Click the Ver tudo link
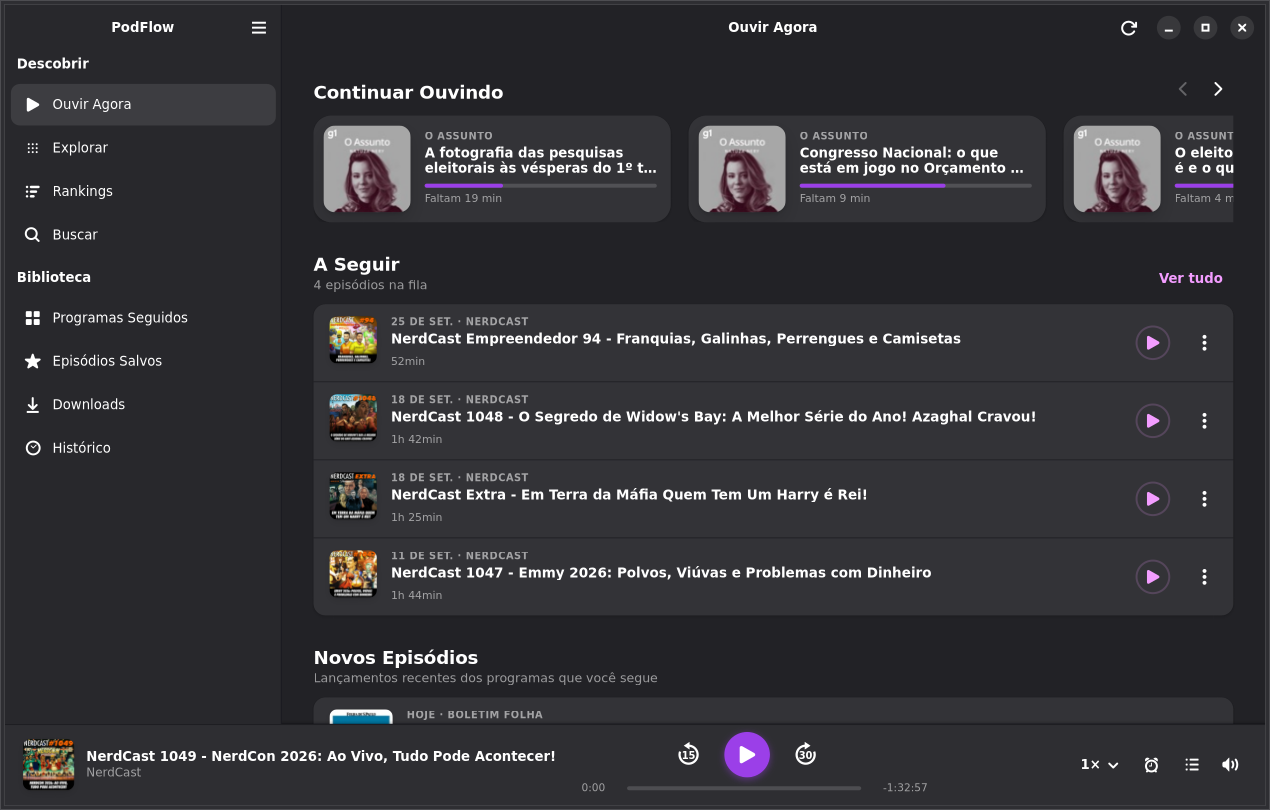1270x810 pixels. click(x=1190, y=279)
